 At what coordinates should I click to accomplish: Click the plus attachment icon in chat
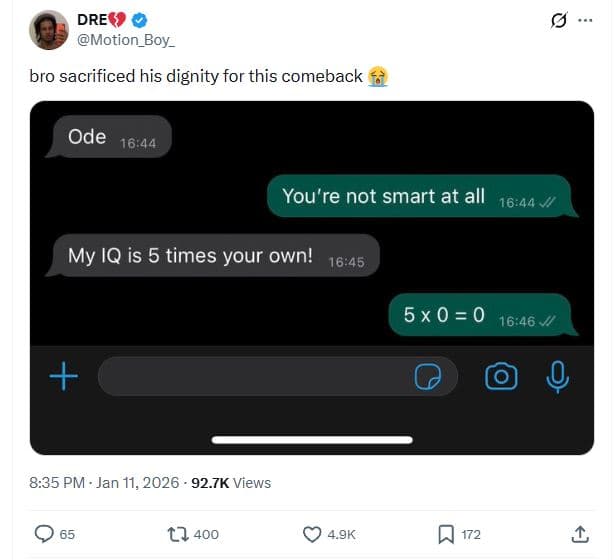64,376
